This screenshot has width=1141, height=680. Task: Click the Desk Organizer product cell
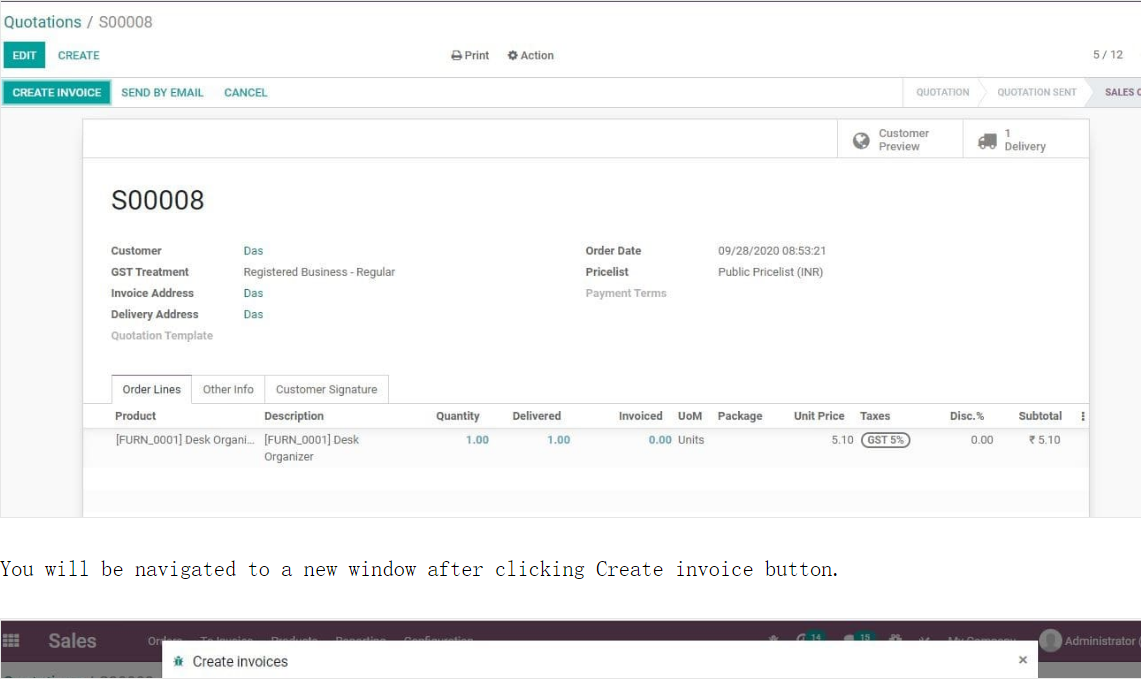click(185, 440)
